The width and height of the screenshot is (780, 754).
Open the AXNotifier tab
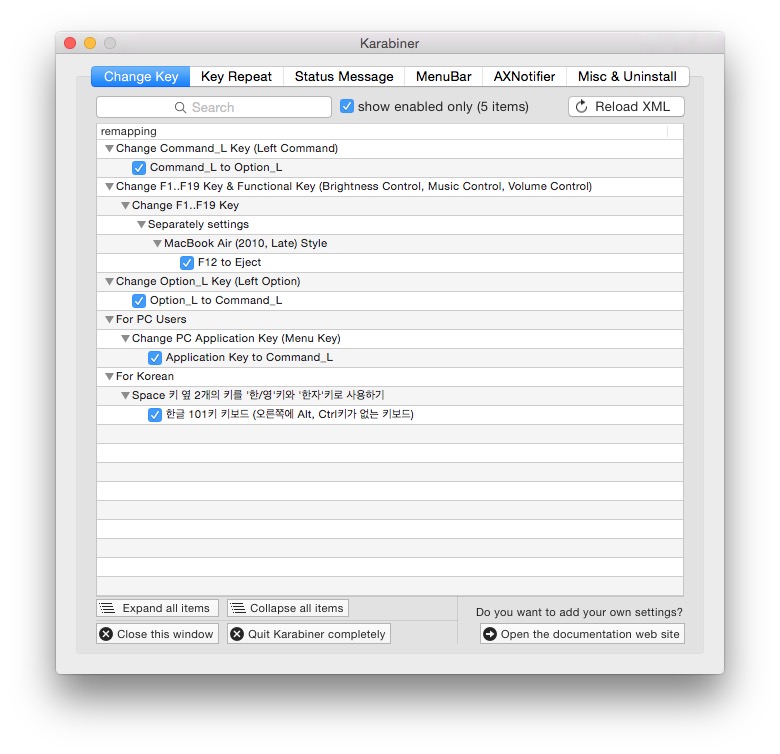(524, 77)
